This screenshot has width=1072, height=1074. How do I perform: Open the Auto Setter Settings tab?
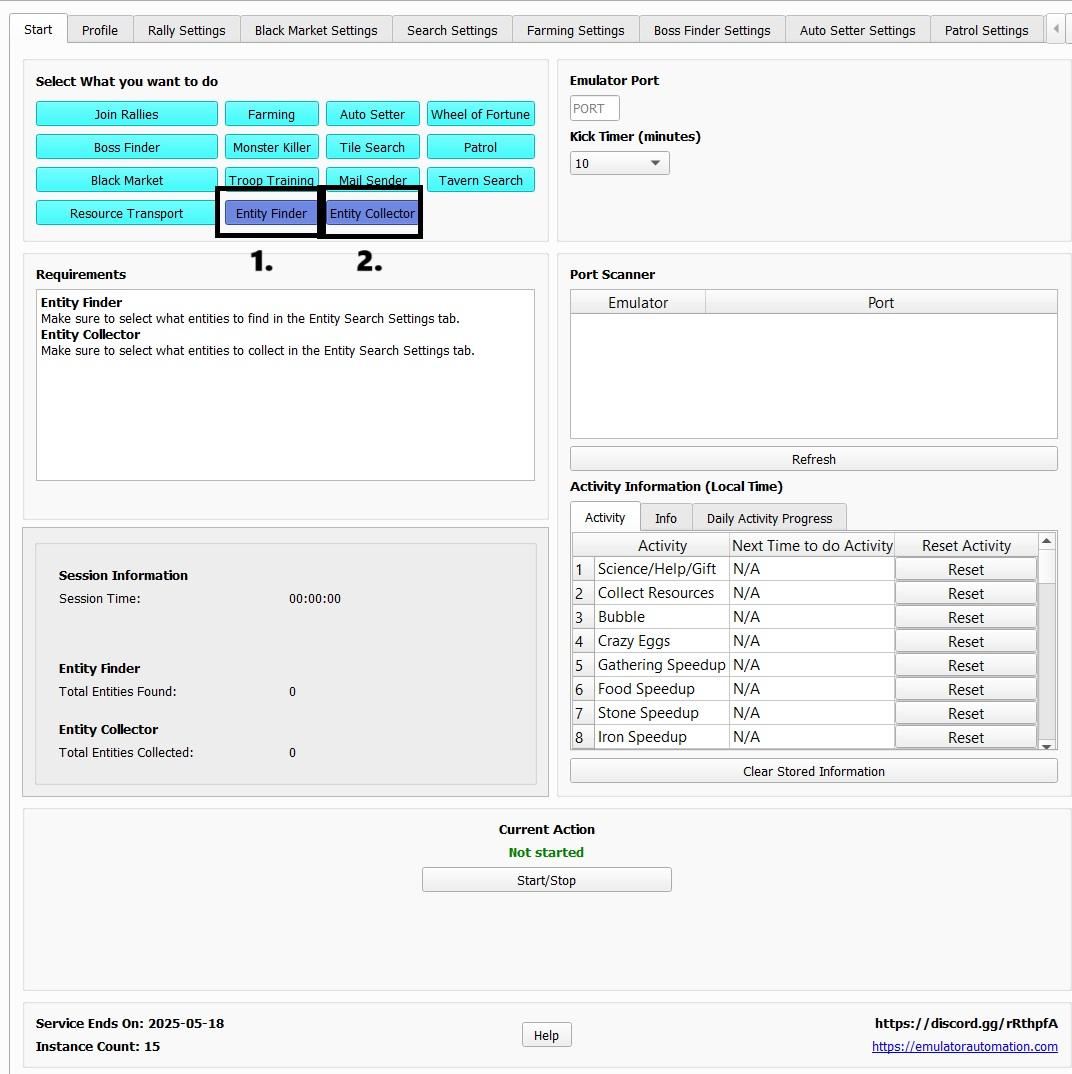[857, 30]
